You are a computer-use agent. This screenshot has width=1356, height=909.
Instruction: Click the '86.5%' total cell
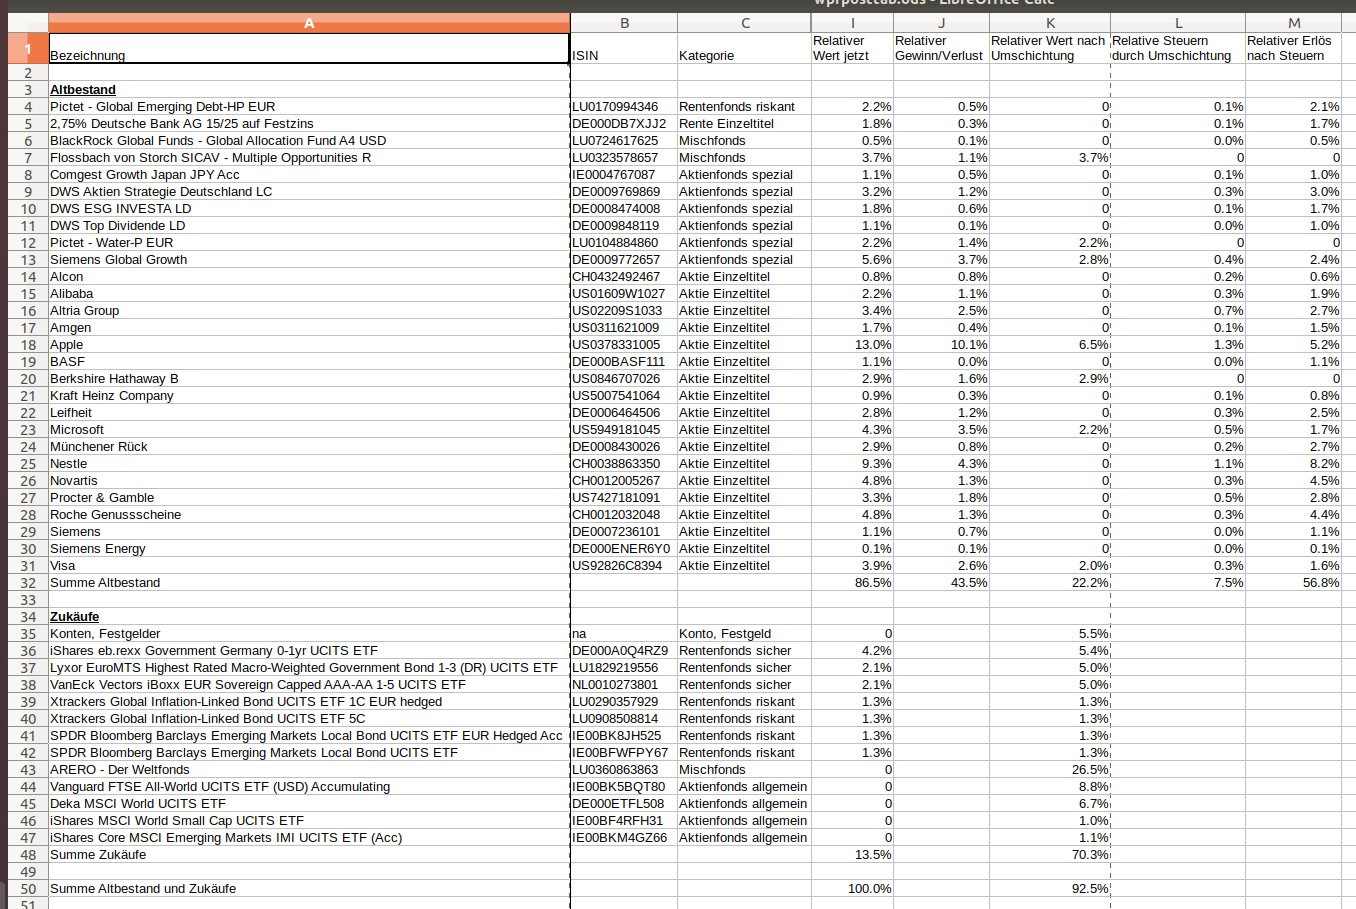pyautogui.click(x=852, y=583)
